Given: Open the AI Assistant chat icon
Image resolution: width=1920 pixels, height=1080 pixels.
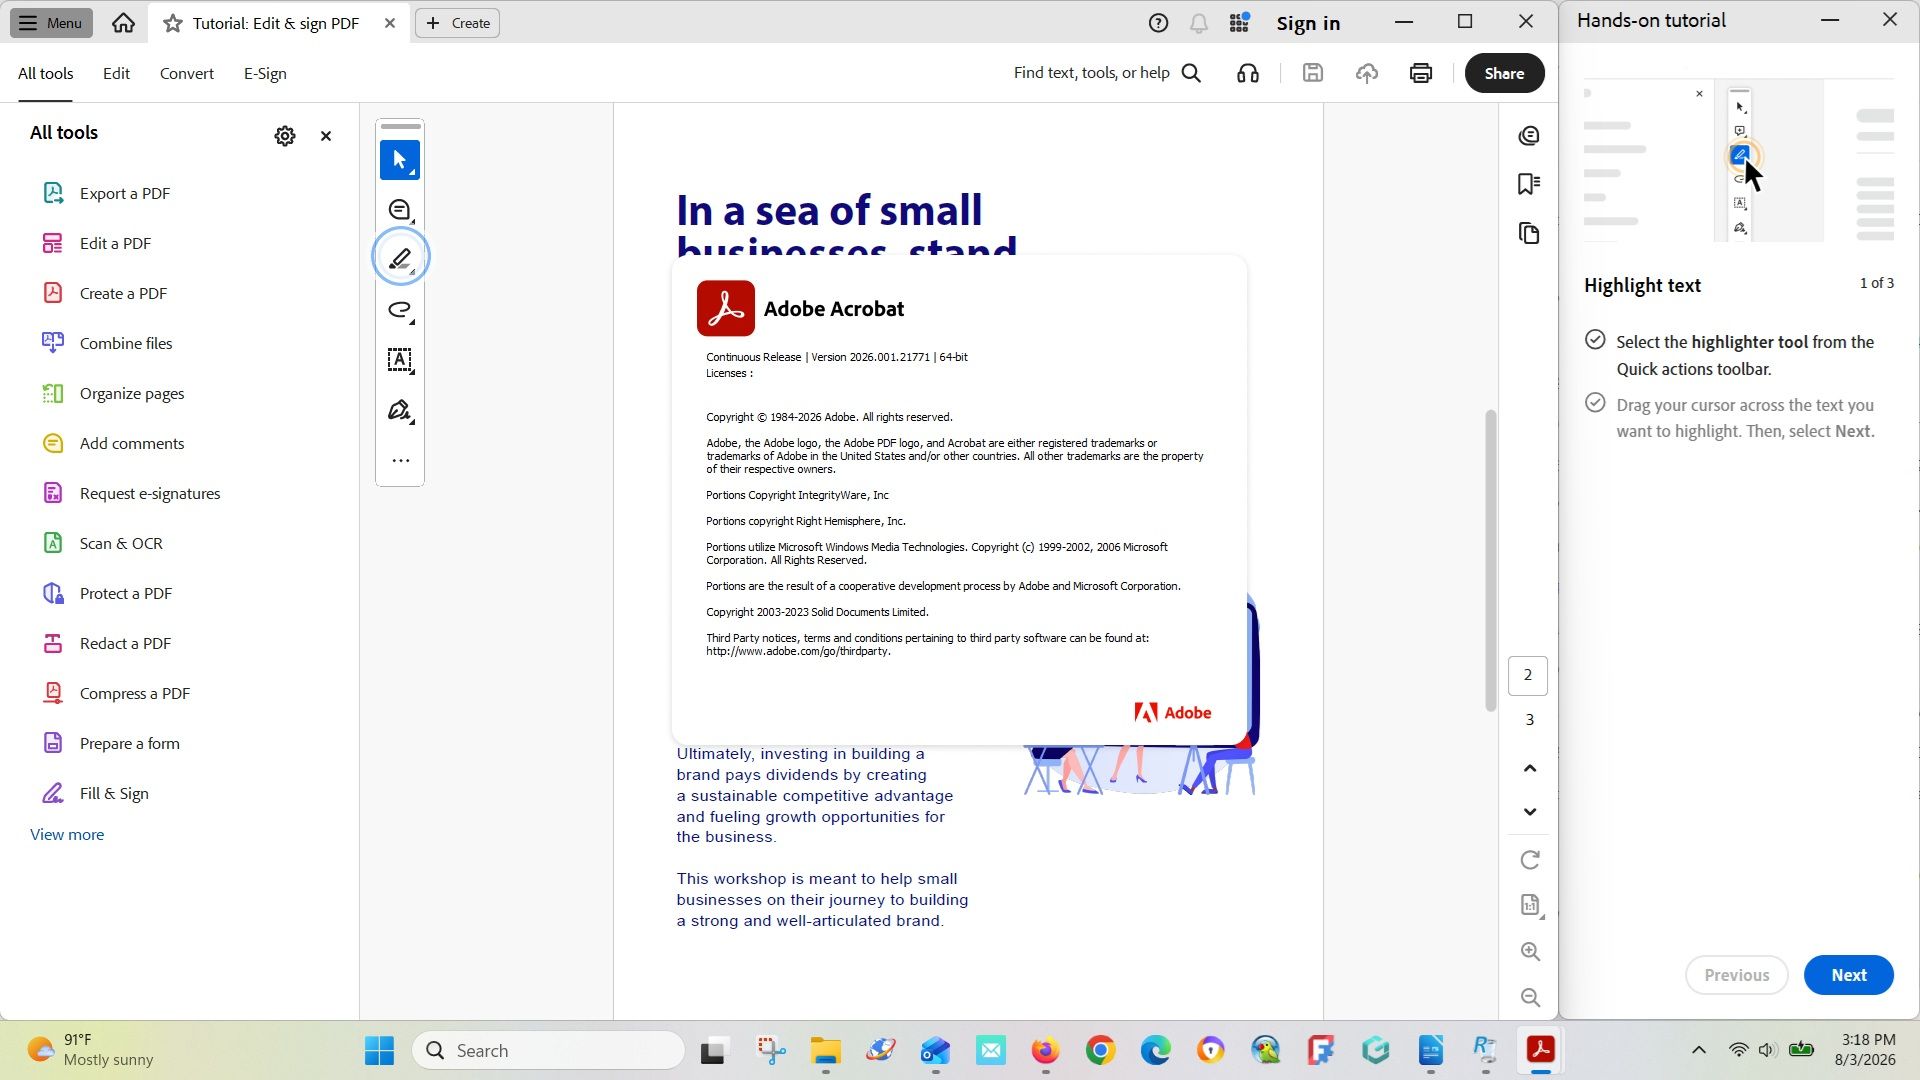Looking at the screenshot, I should point(1529,136).
